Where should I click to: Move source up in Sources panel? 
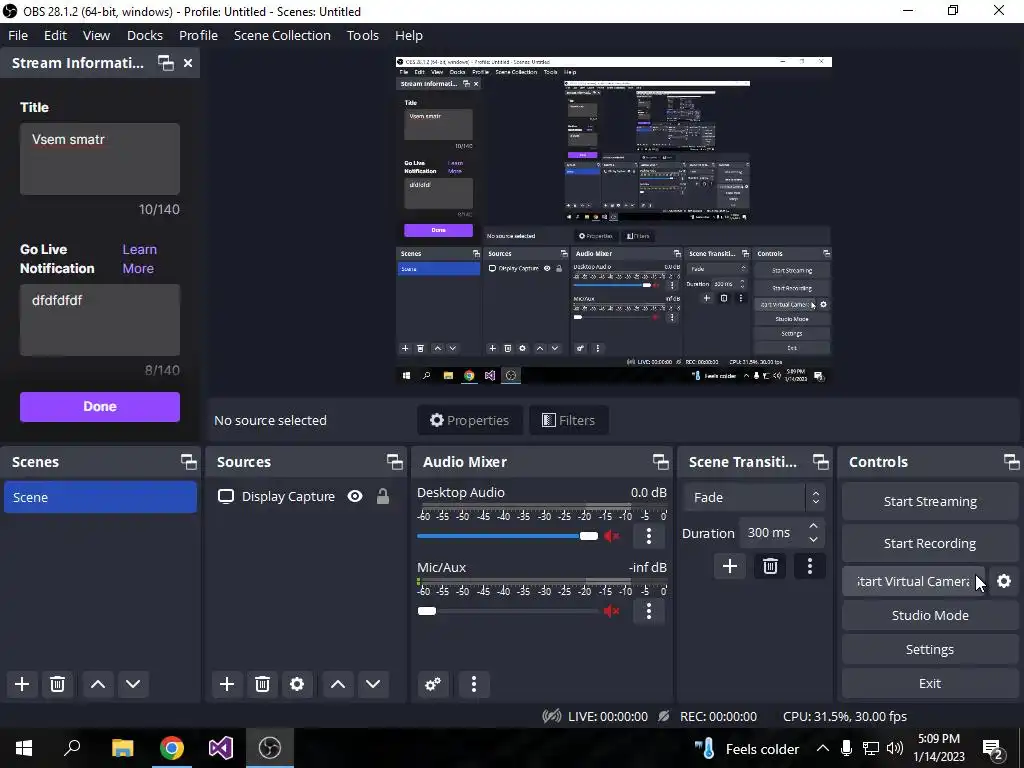338,684
